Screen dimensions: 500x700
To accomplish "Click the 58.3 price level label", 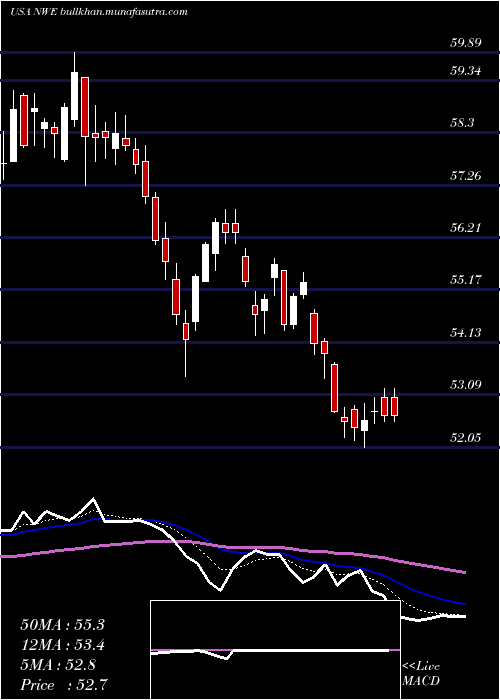I will 463,123.
